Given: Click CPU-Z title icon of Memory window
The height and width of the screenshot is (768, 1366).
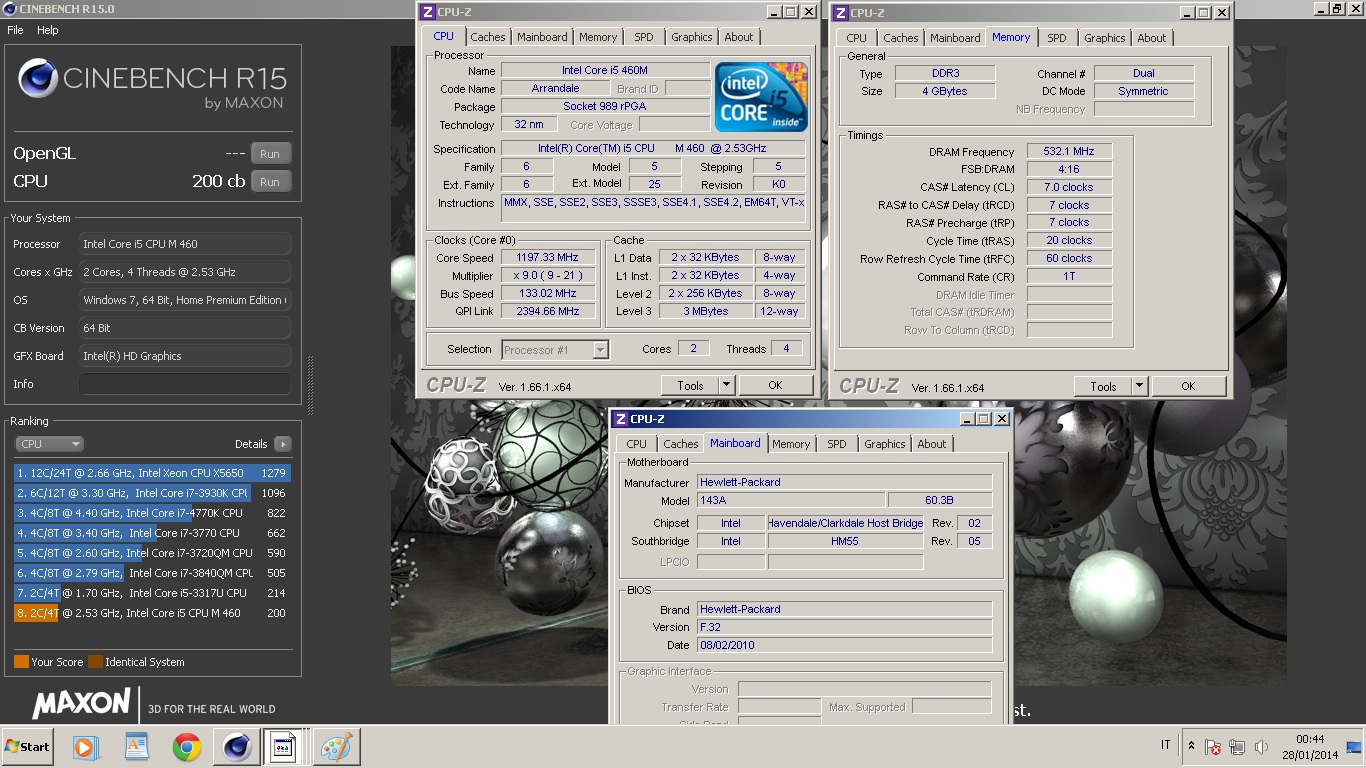Looking at the screenshot, I should click(840, 13).
